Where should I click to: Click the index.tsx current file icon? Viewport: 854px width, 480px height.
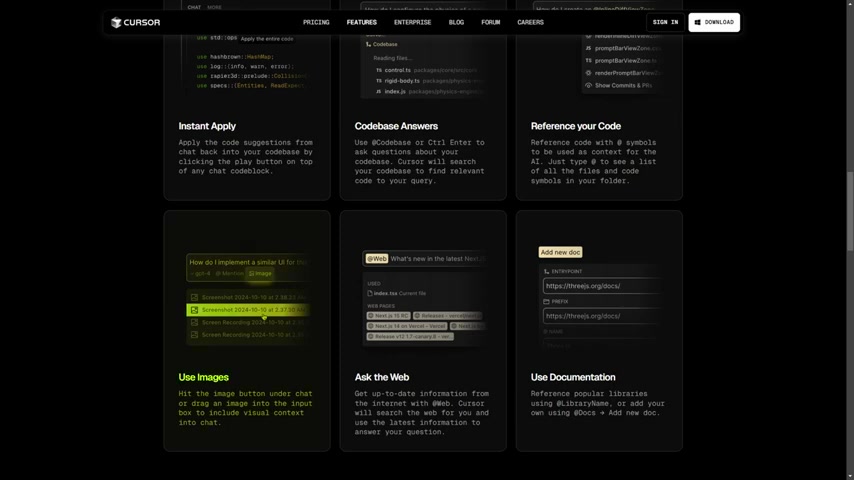coord(369,293)
